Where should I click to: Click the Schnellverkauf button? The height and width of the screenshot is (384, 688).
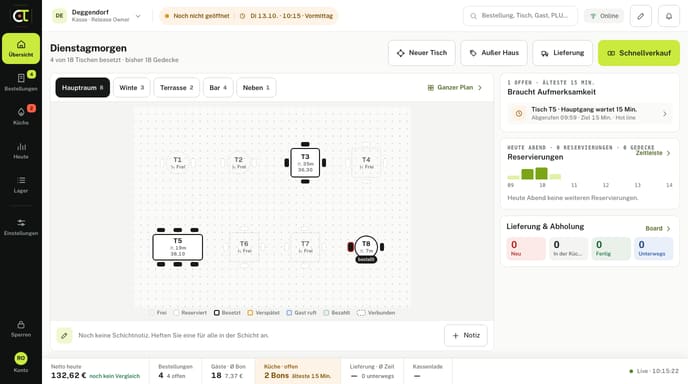[639, 53]
